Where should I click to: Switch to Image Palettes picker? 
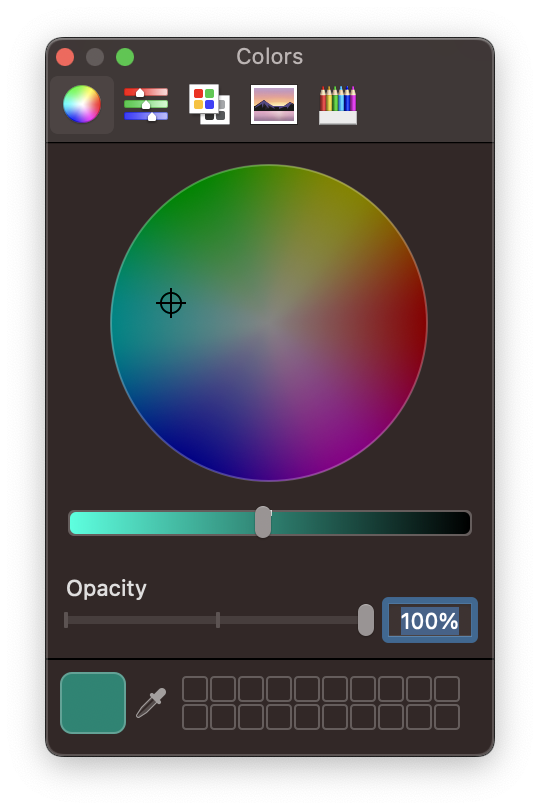274,104
